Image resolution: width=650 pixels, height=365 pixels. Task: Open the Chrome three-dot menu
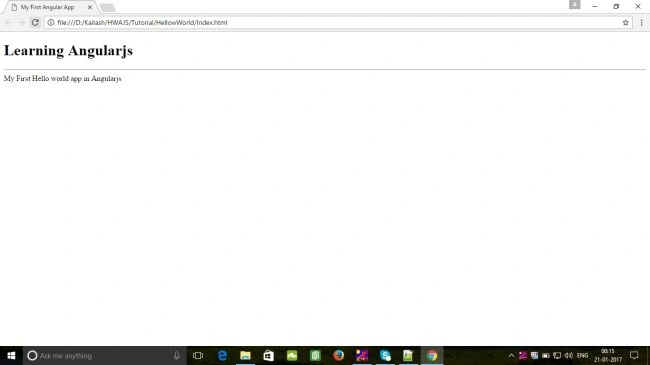[x=641, y=22]
